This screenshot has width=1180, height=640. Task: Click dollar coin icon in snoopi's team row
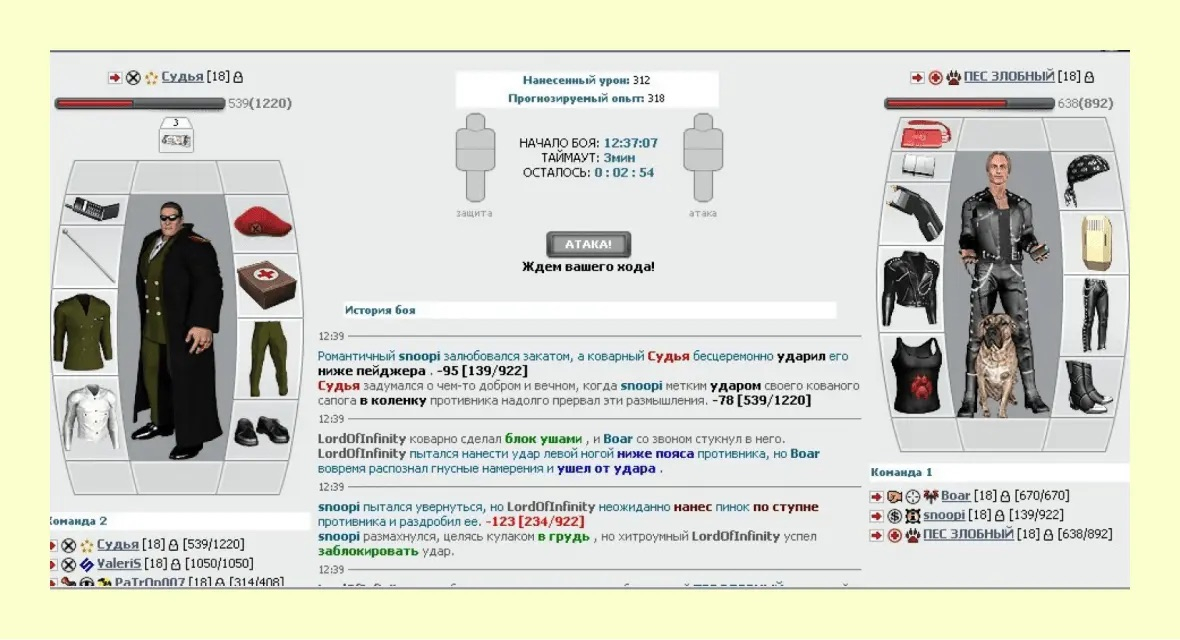(894, 516)
